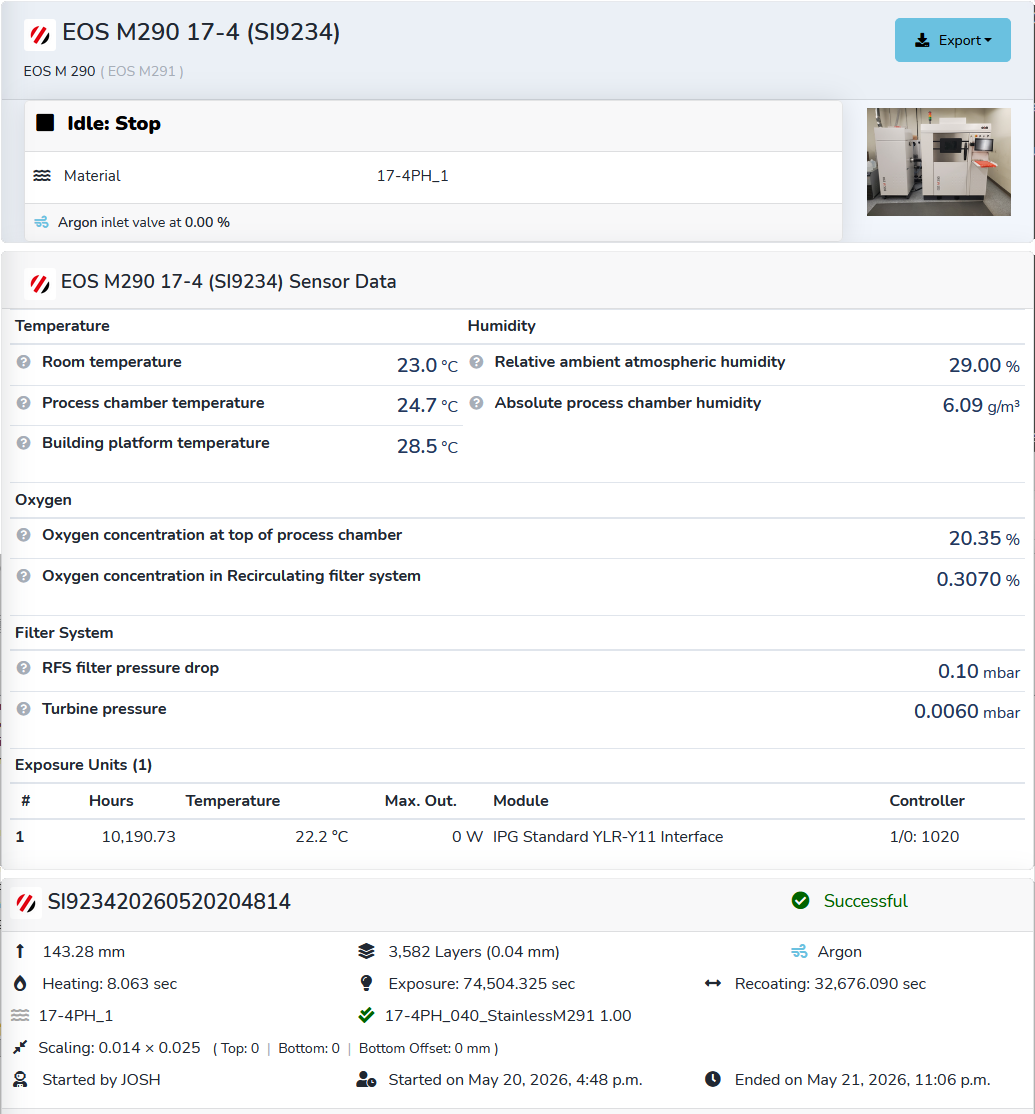This screenshot has width=1035, height=1114.
Task: Click the Hours column header
Action: click(111, 801)
